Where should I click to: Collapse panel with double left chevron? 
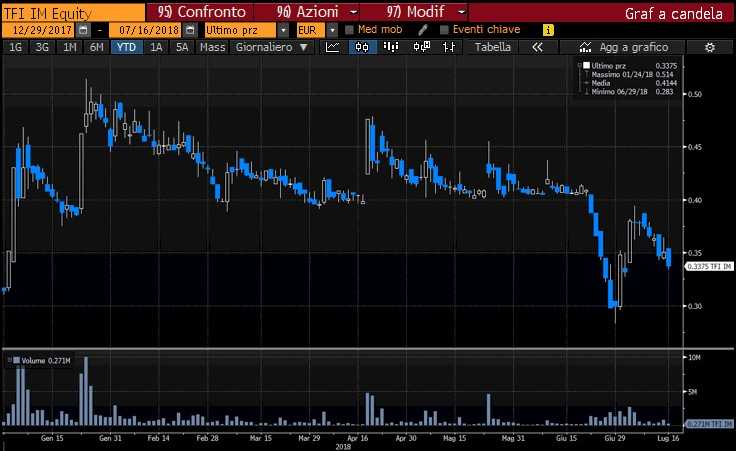537,47
